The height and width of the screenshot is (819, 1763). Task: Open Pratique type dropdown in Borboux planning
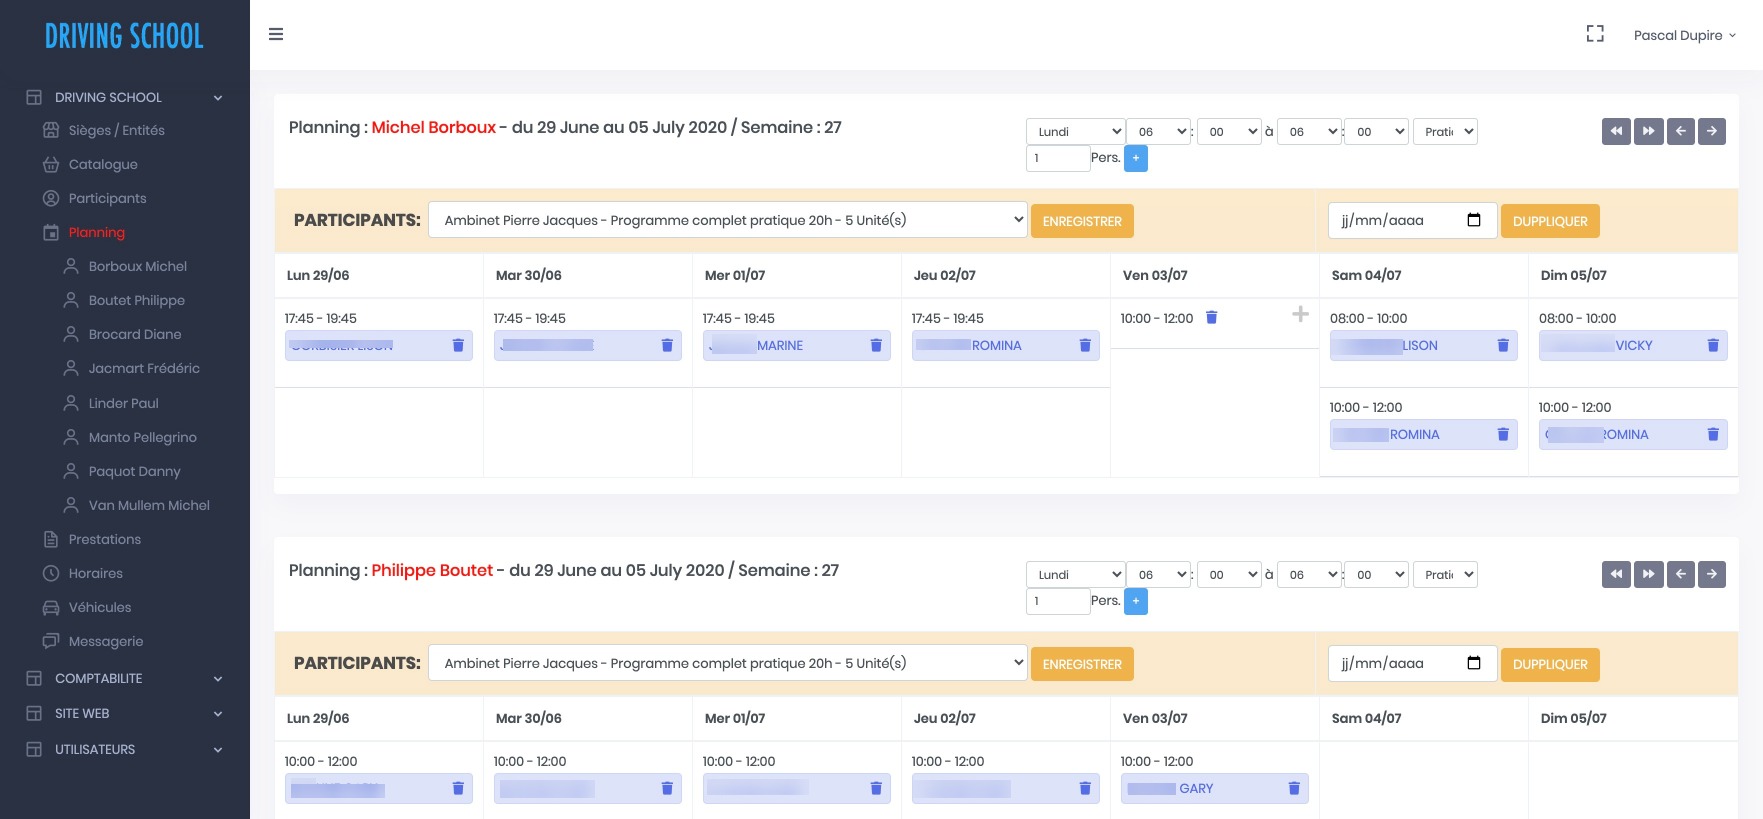[1445, 131]
